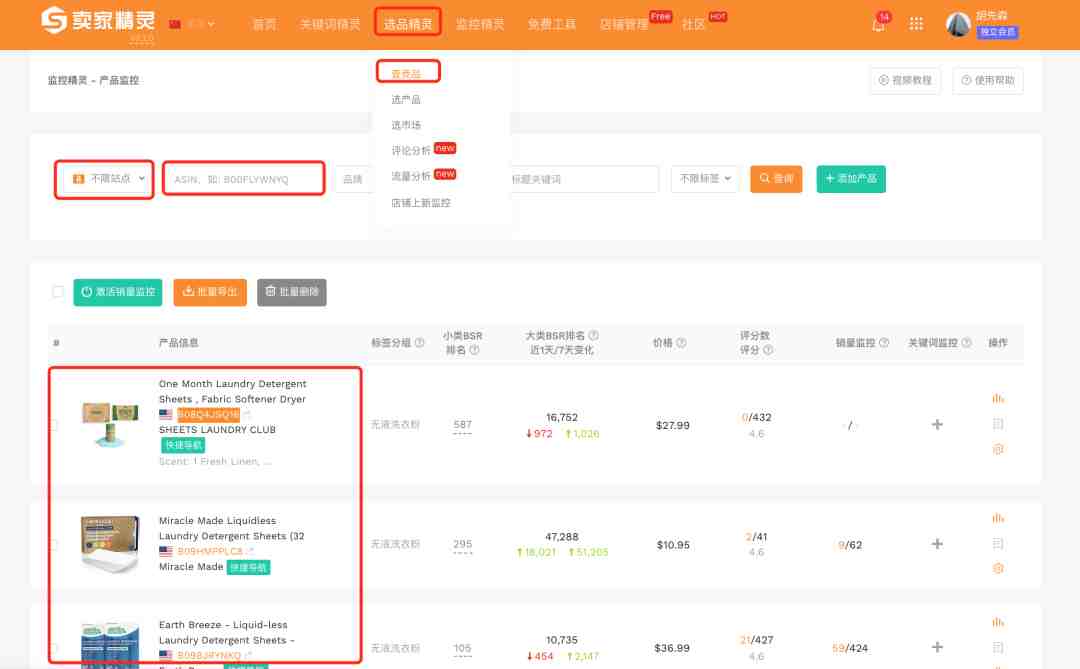
Task: Open the nine-dot apps grid
Action: (x=916, y=24)
